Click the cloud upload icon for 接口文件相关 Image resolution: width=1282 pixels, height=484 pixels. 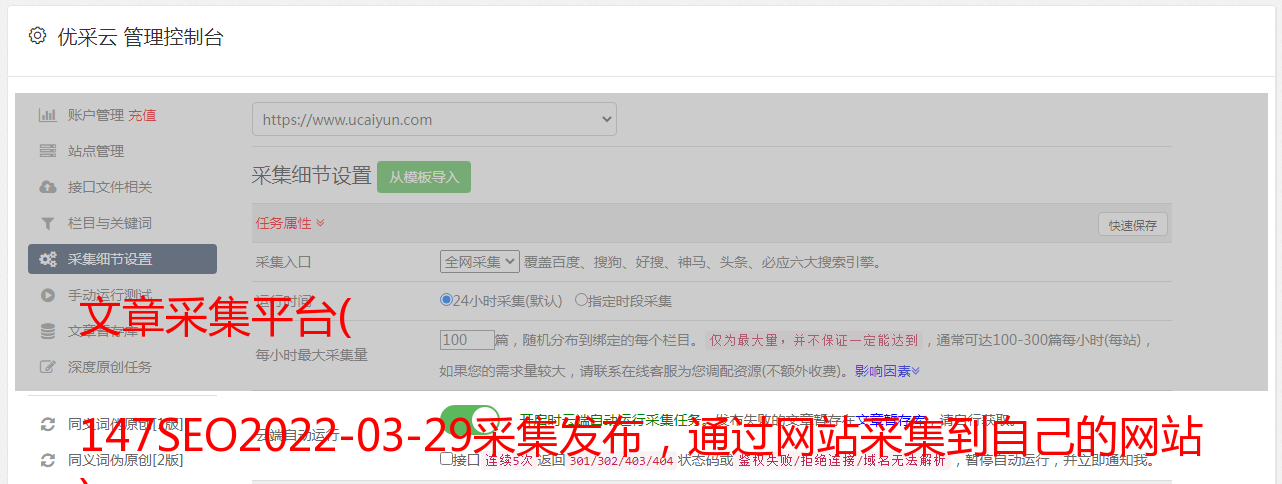tap(47, 187)
